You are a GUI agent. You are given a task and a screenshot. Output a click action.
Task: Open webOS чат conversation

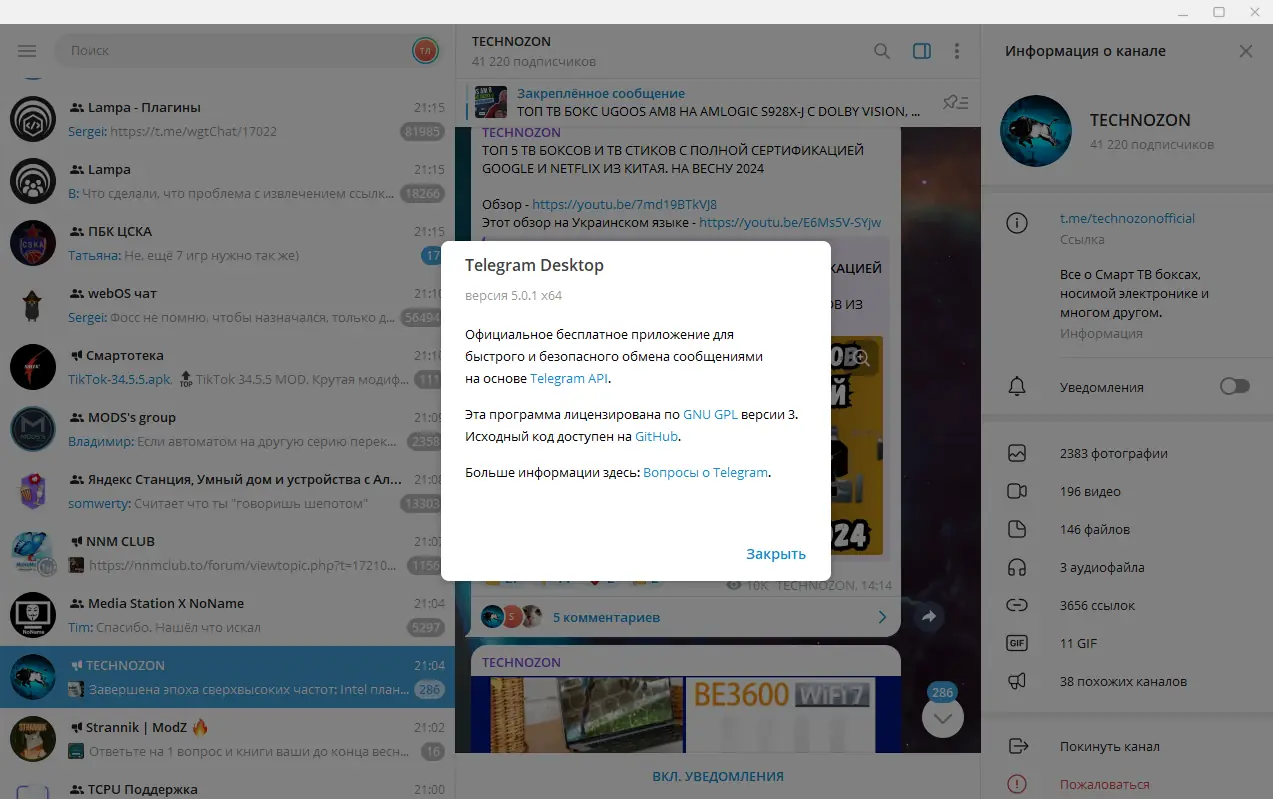pyautogui.click(x=227, y=305)
